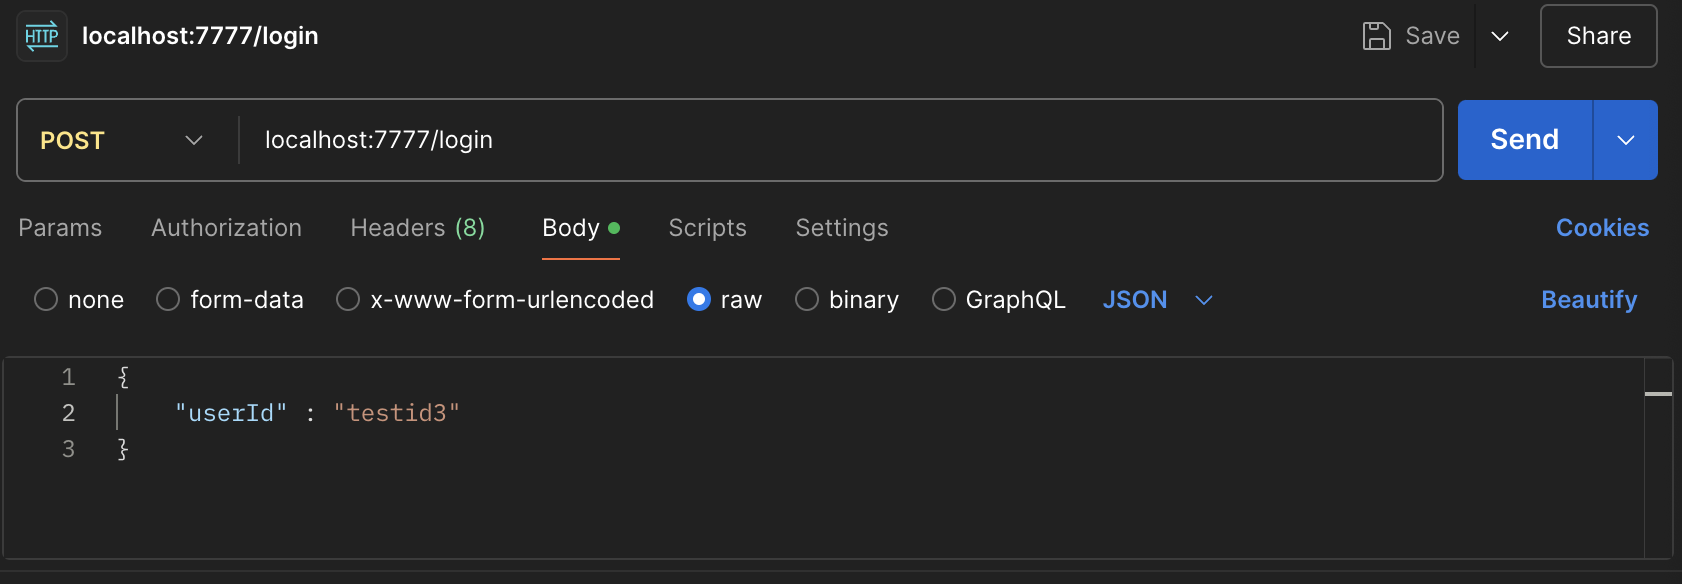This screenshot has width=1682, height=584.
Task: Open the Authorization tab
Action: 226,228
